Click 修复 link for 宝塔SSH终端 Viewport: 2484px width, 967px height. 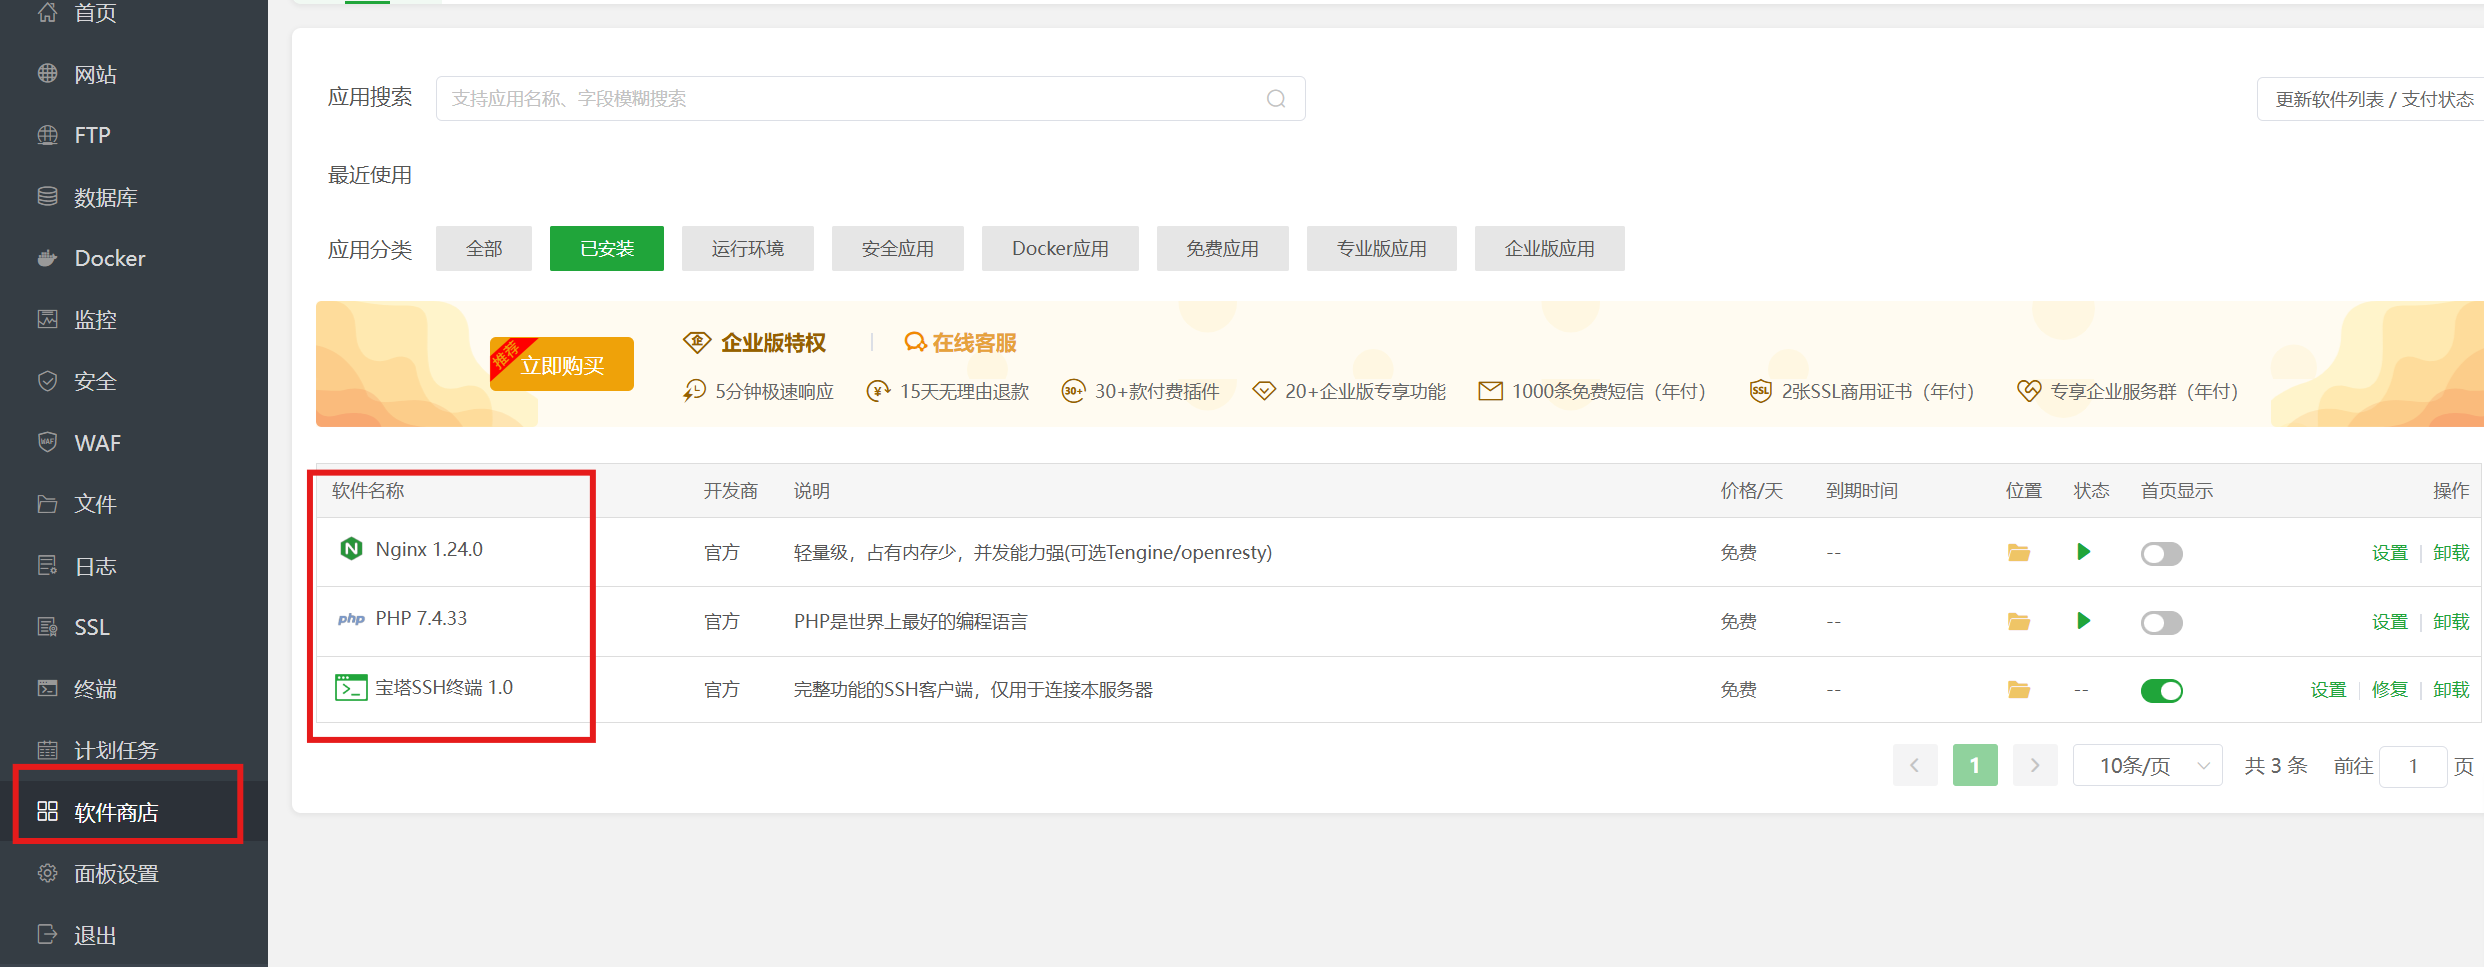point(2390,690)
